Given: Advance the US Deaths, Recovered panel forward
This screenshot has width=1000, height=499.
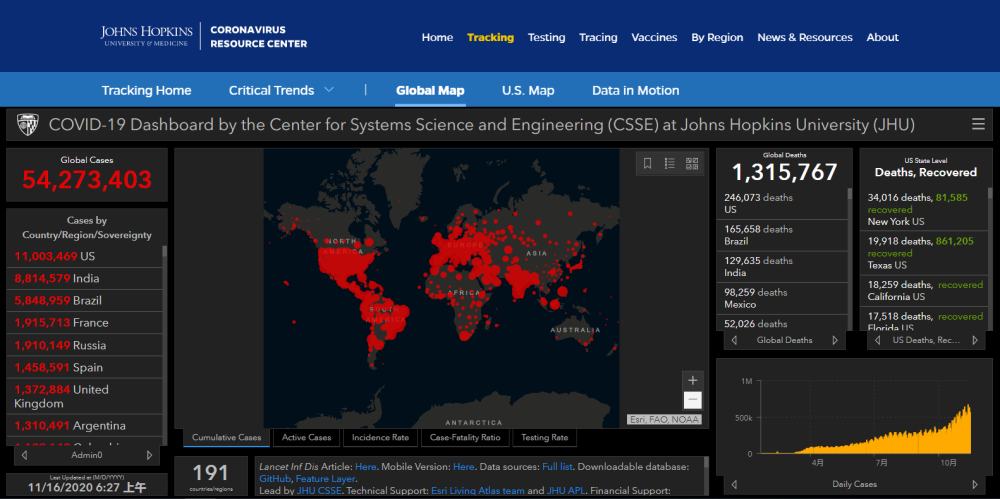Looking at the screenshot, I should [978, 340].
